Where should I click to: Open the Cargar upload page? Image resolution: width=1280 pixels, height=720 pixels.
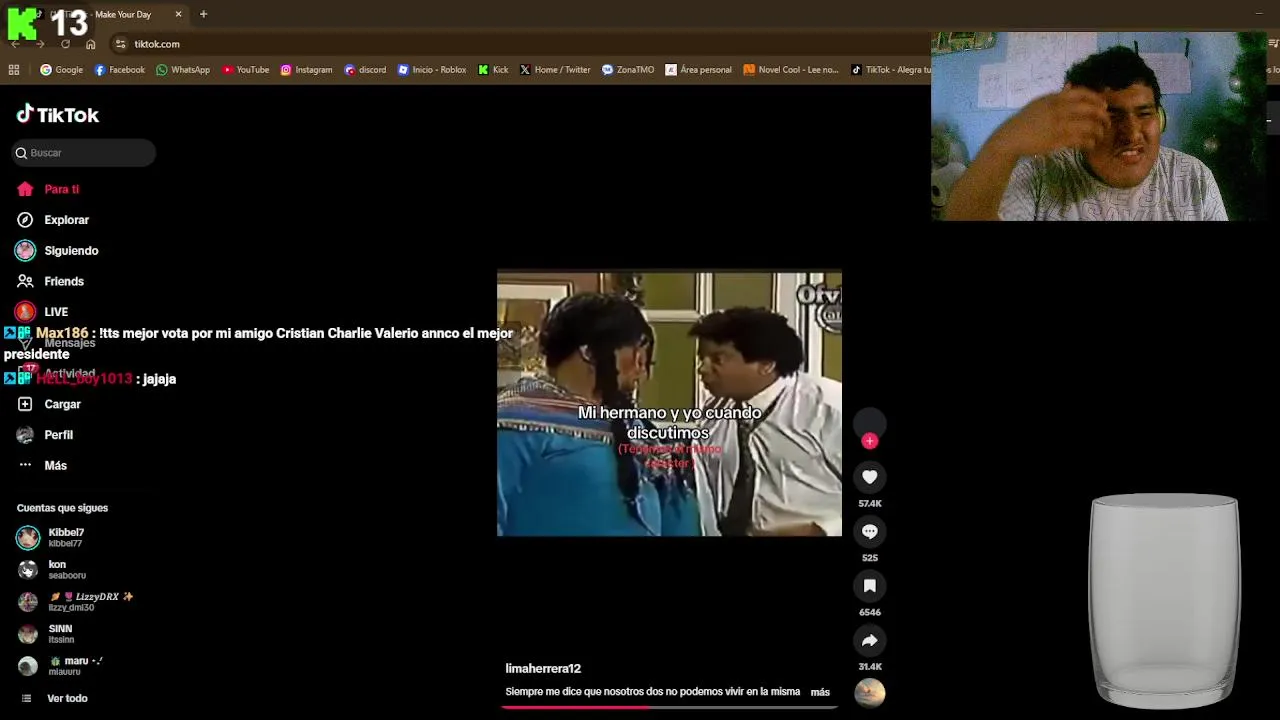[x=48, y=404]
